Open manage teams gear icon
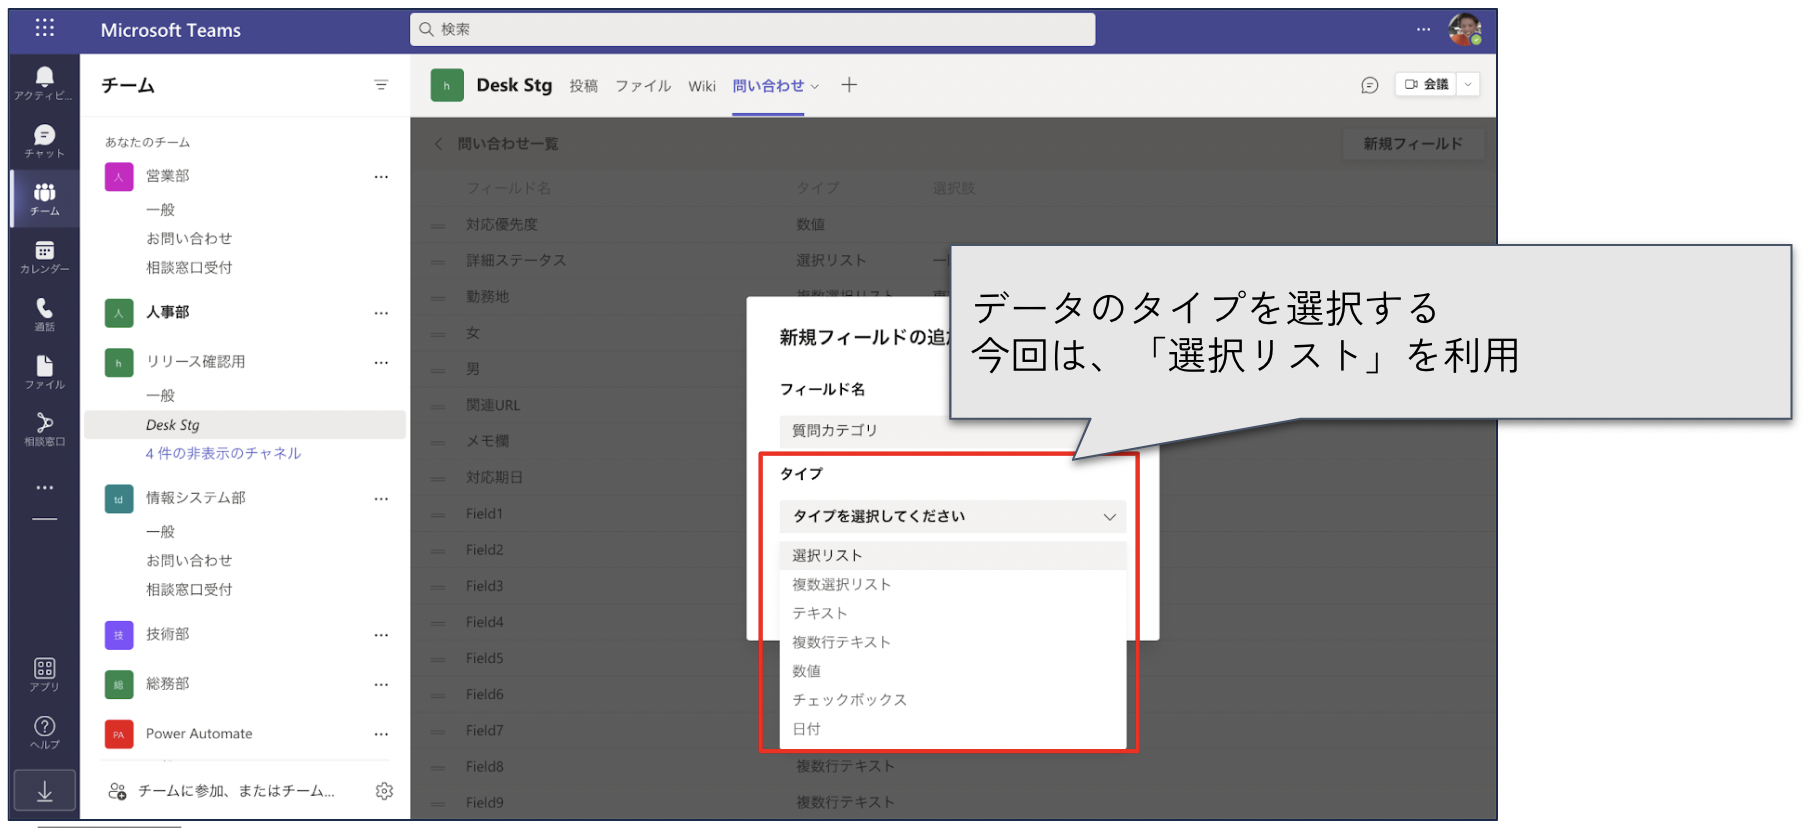Viewport: 1810px width, 828px height. tap(384, 791)
